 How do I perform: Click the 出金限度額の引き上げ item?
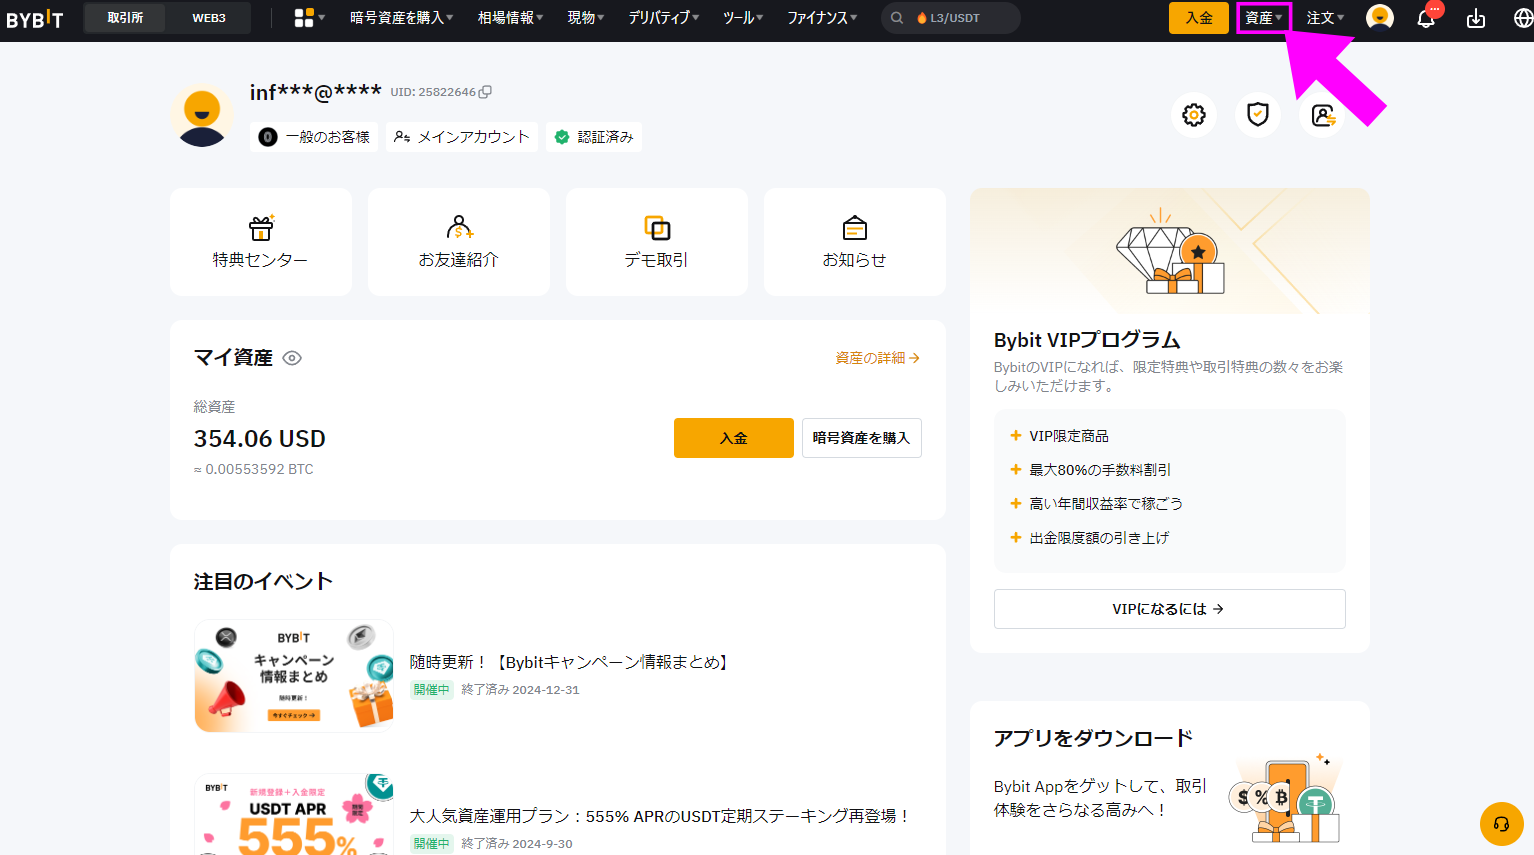[1090, 538]
